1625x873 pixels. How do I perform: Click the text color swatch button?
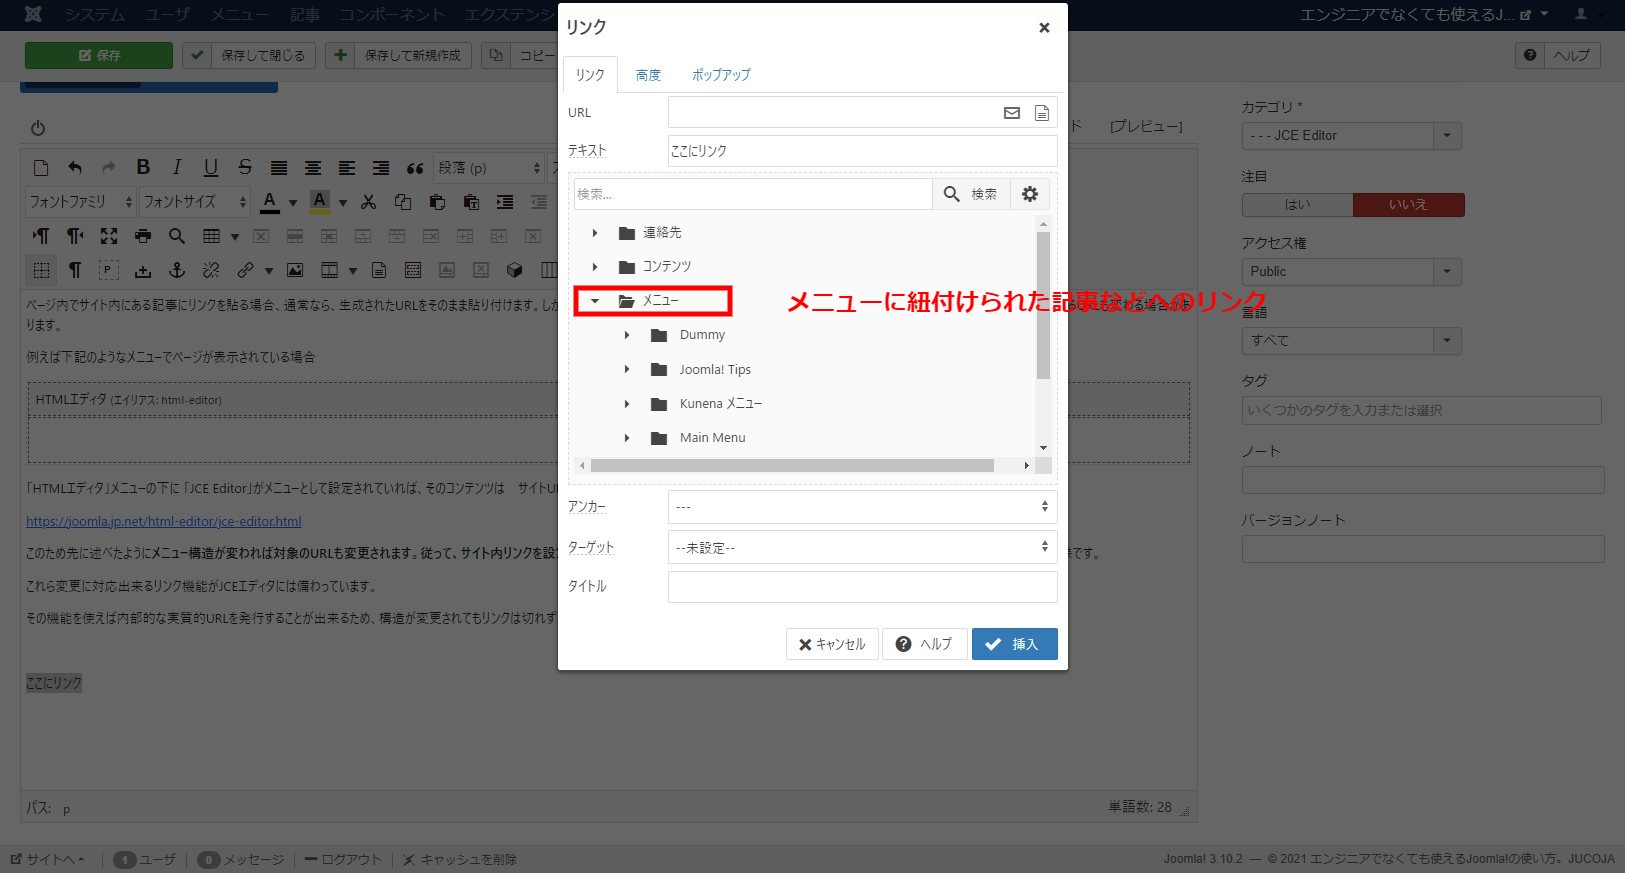[270, 202]
